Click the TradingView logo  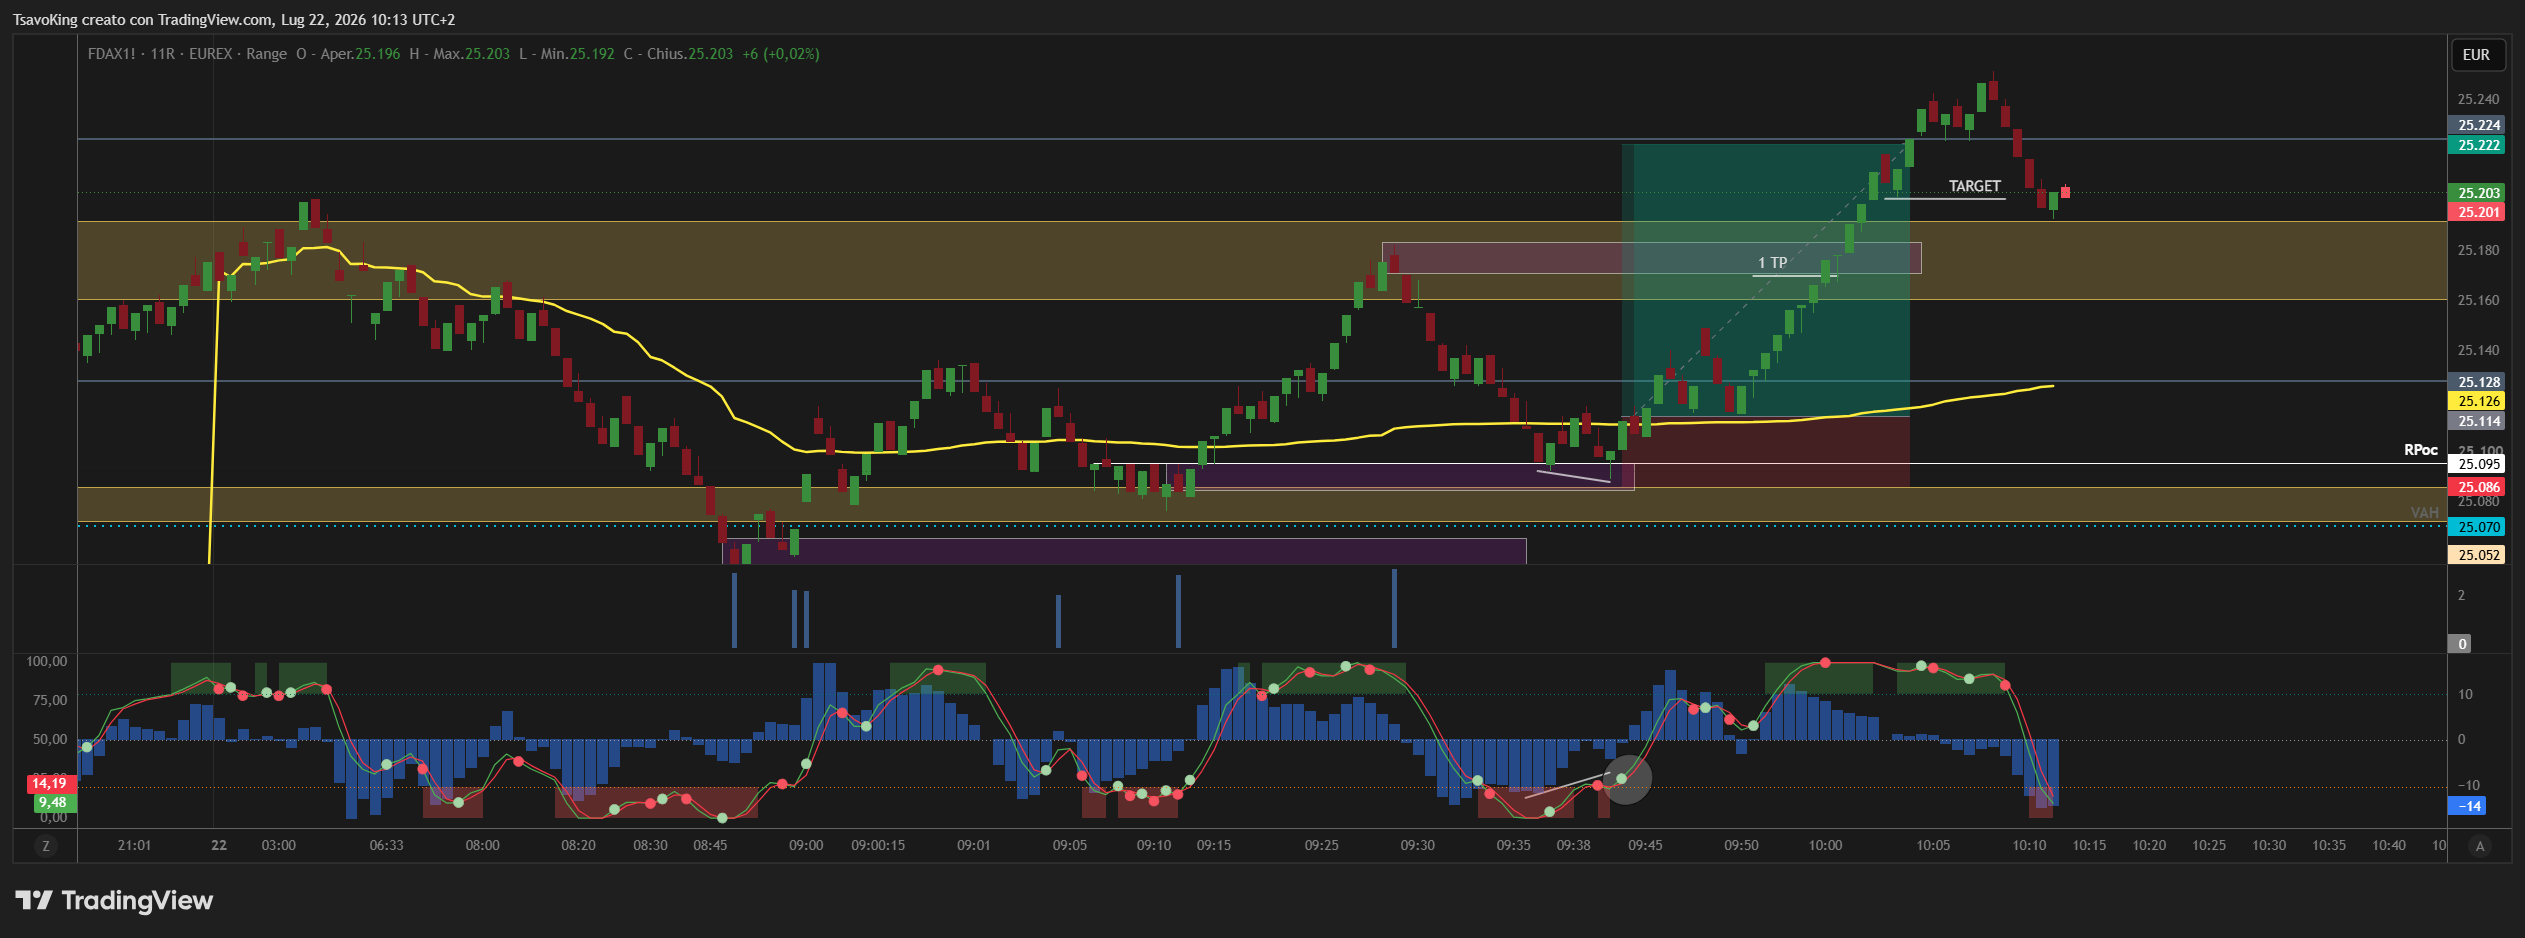coord(114,901)
